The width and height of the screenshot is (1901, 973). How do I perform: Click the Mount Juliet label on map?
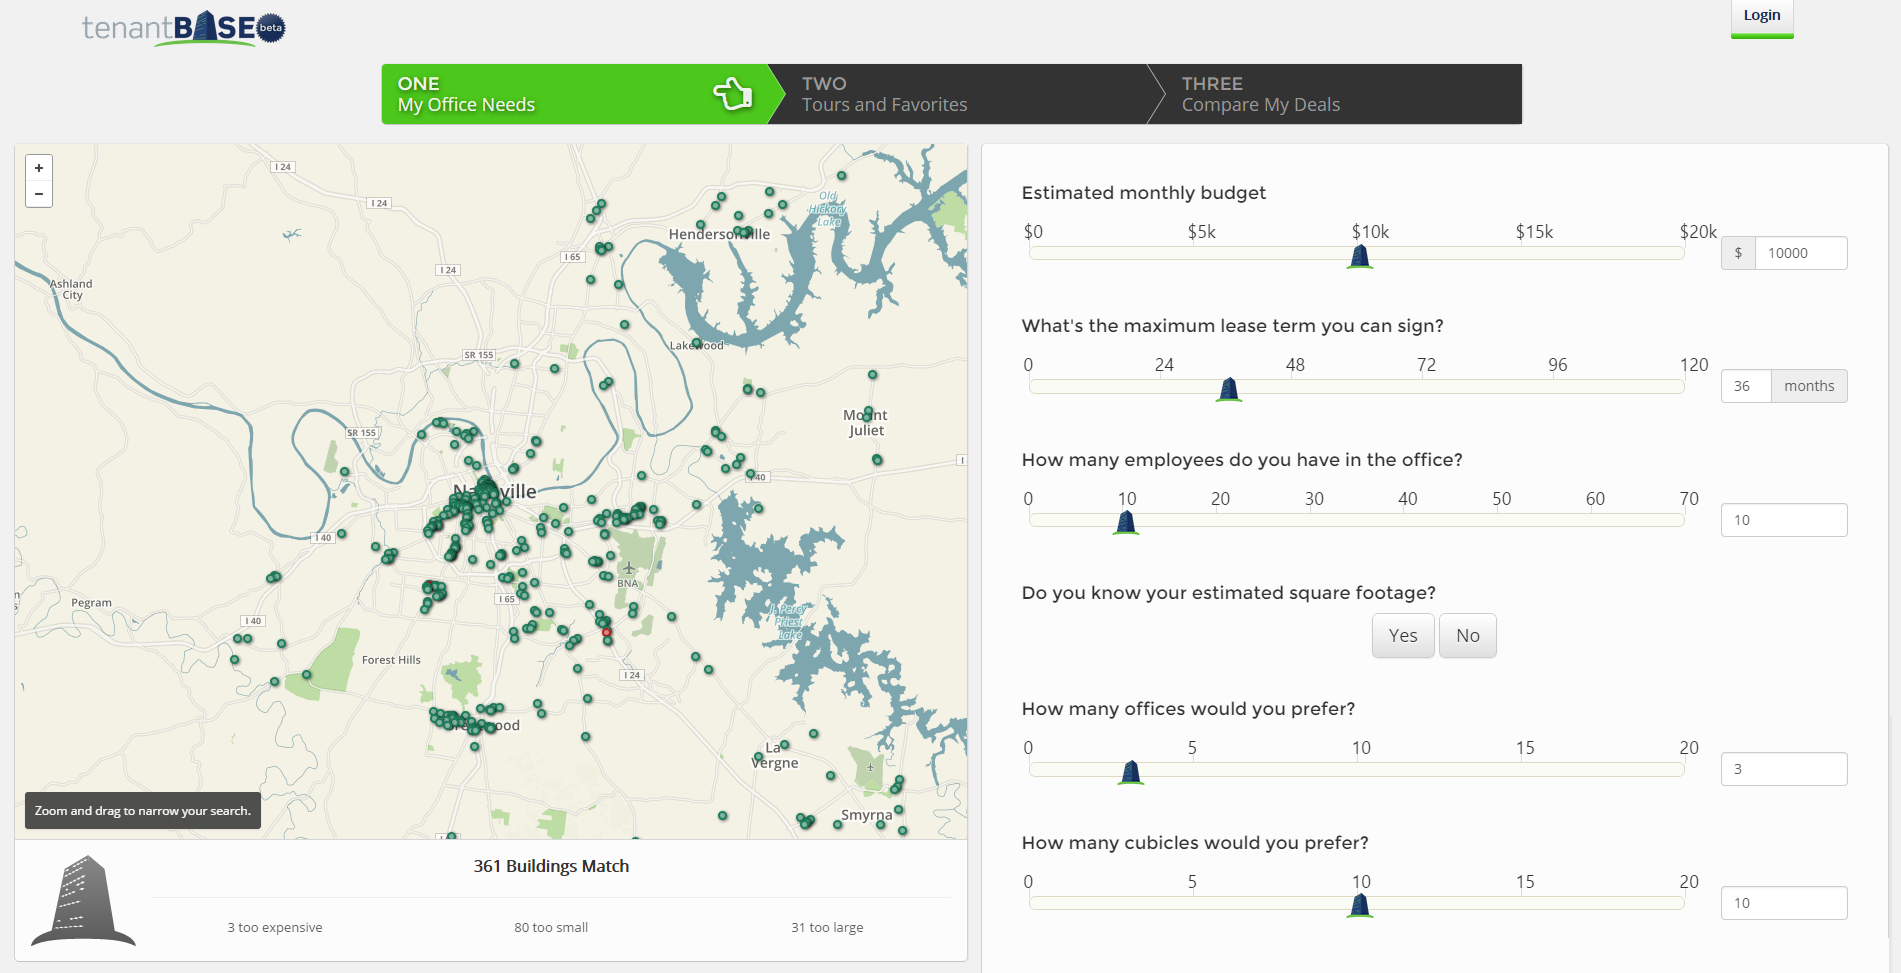pos(865,423)
